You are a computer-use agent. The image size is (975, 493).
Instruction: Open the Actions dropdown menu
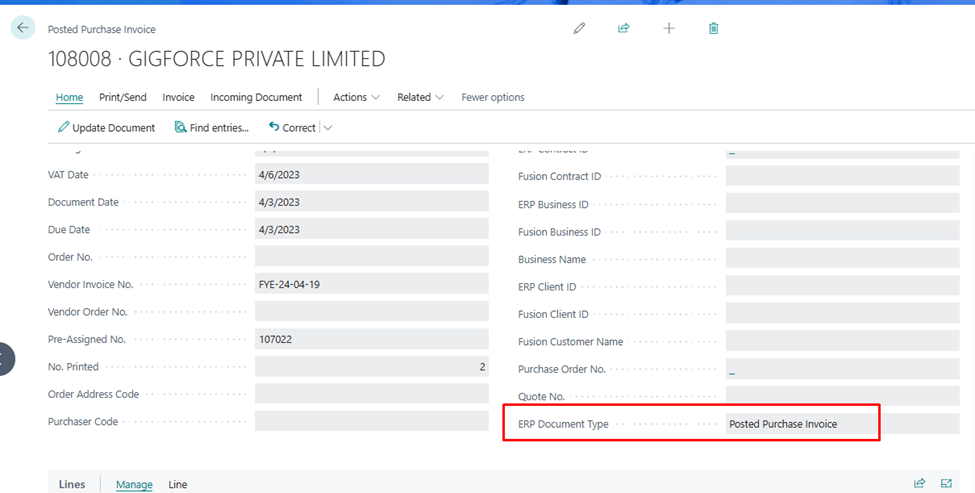coord(356,97)
